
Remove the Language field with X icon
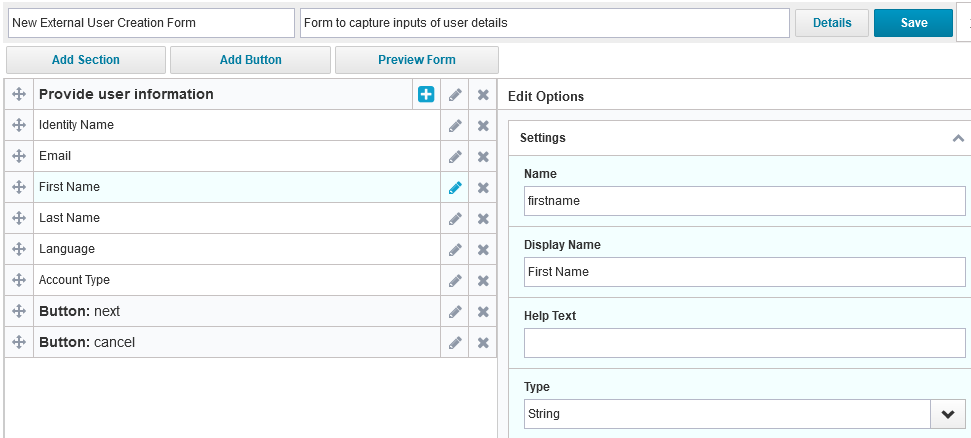click(483, 250)
